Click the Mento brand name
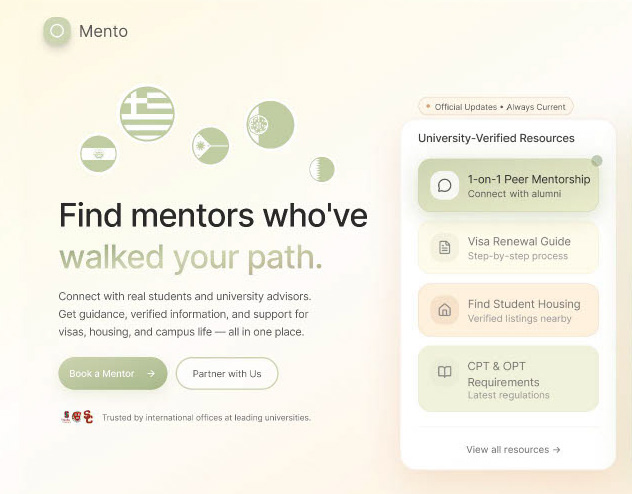The image size is (632, 494). (x=103, y=31)
